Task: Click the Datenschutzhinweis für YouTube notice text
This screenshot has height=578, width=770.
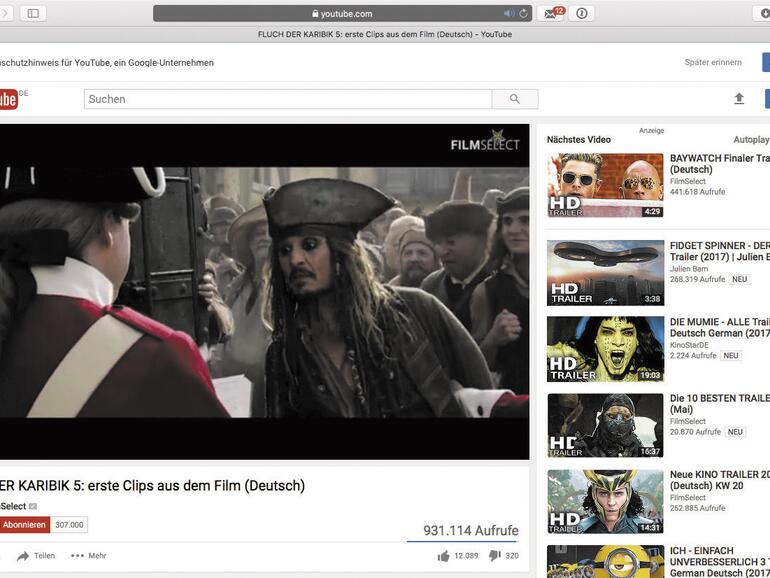Action: coord(107,62)
